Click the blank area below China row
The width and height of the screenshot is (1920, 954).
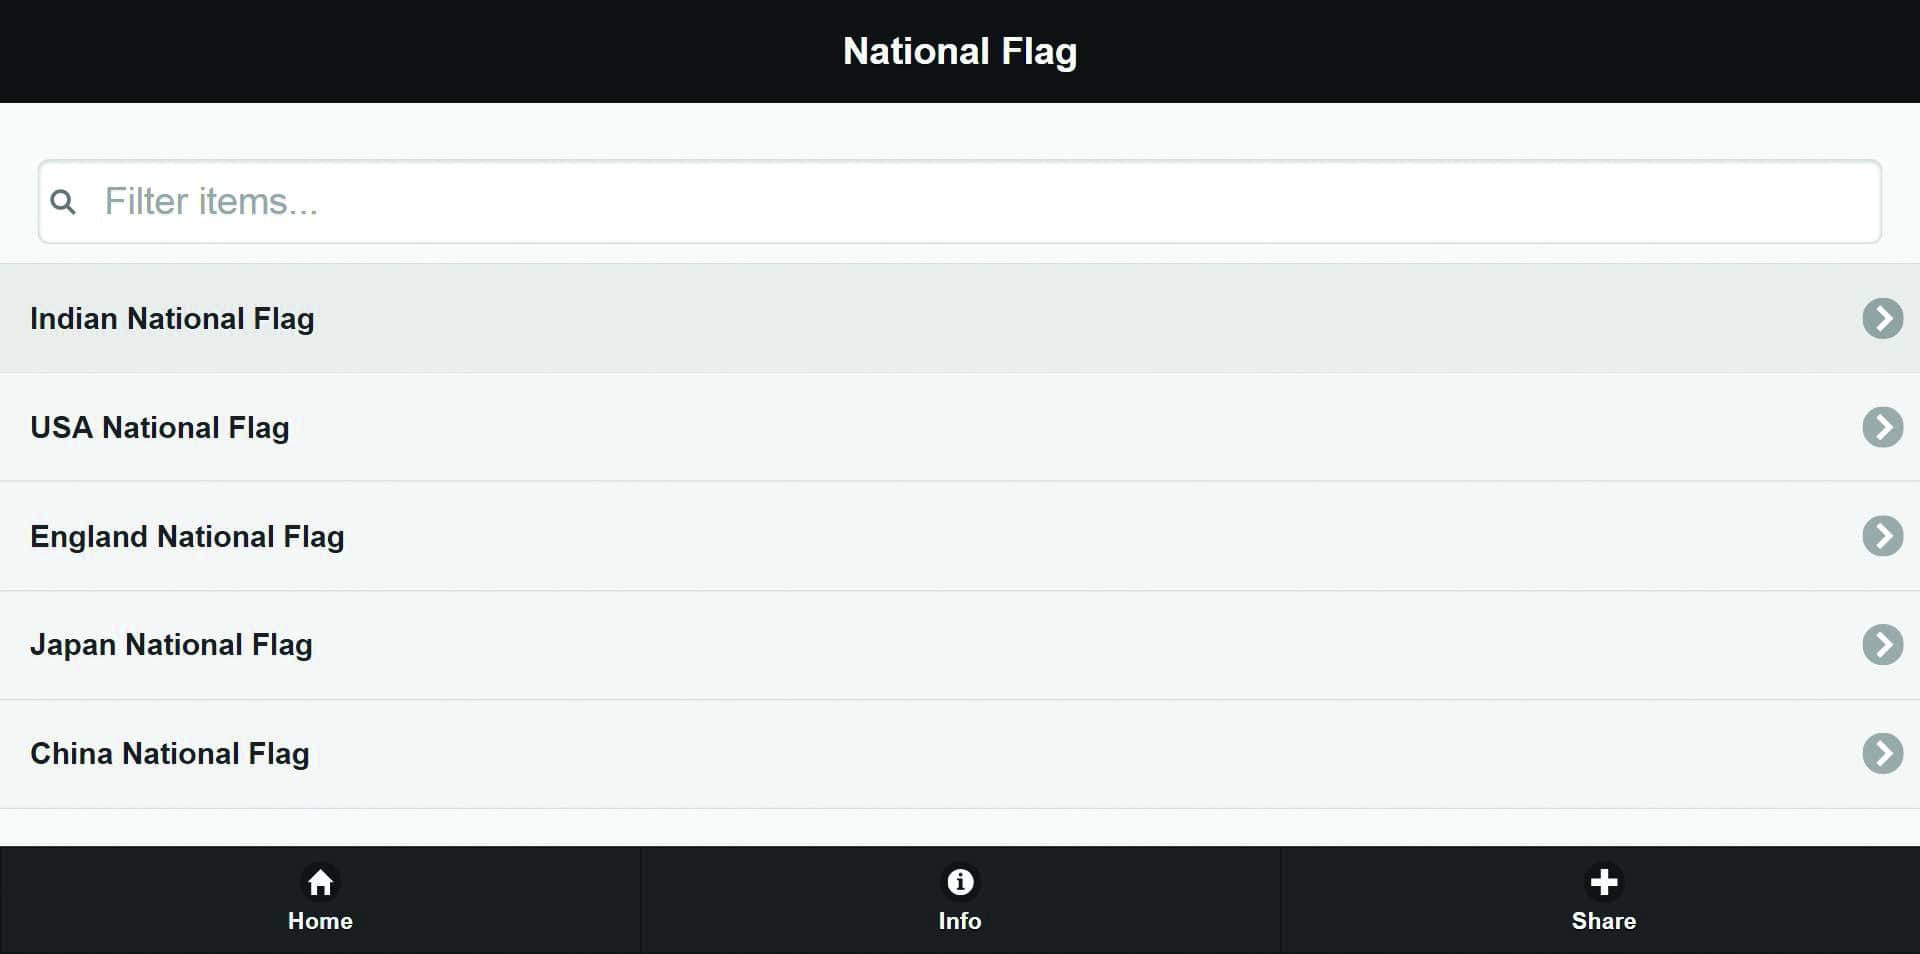tap(960, 827)
